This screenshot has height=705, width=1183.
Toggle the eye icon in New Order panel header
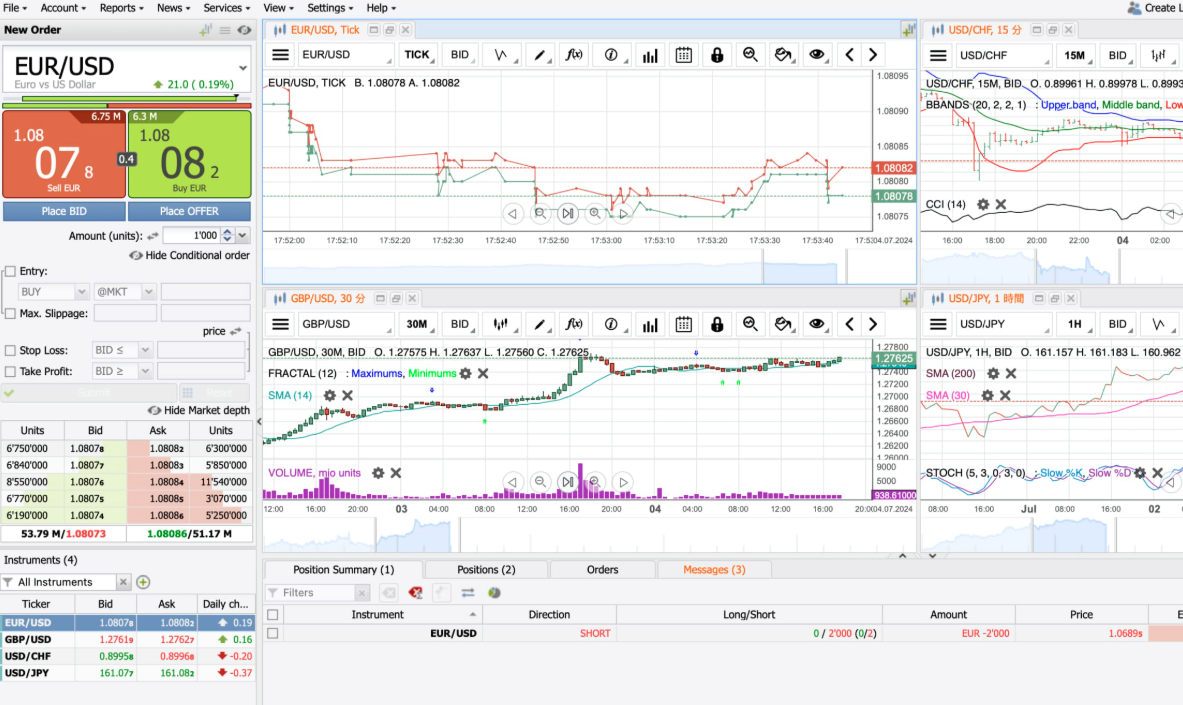(244, 30)
